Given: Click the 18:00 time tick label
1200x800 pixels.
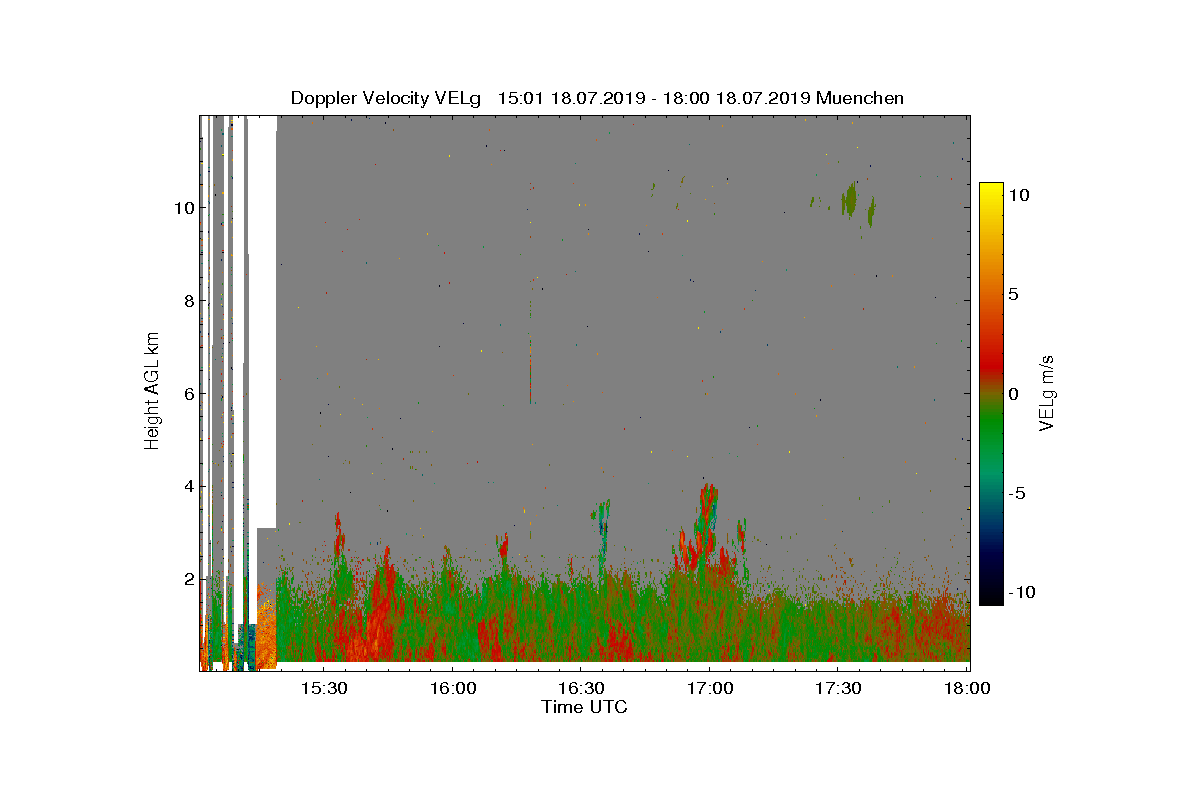Looking at the screenshot, I should 967,688.
